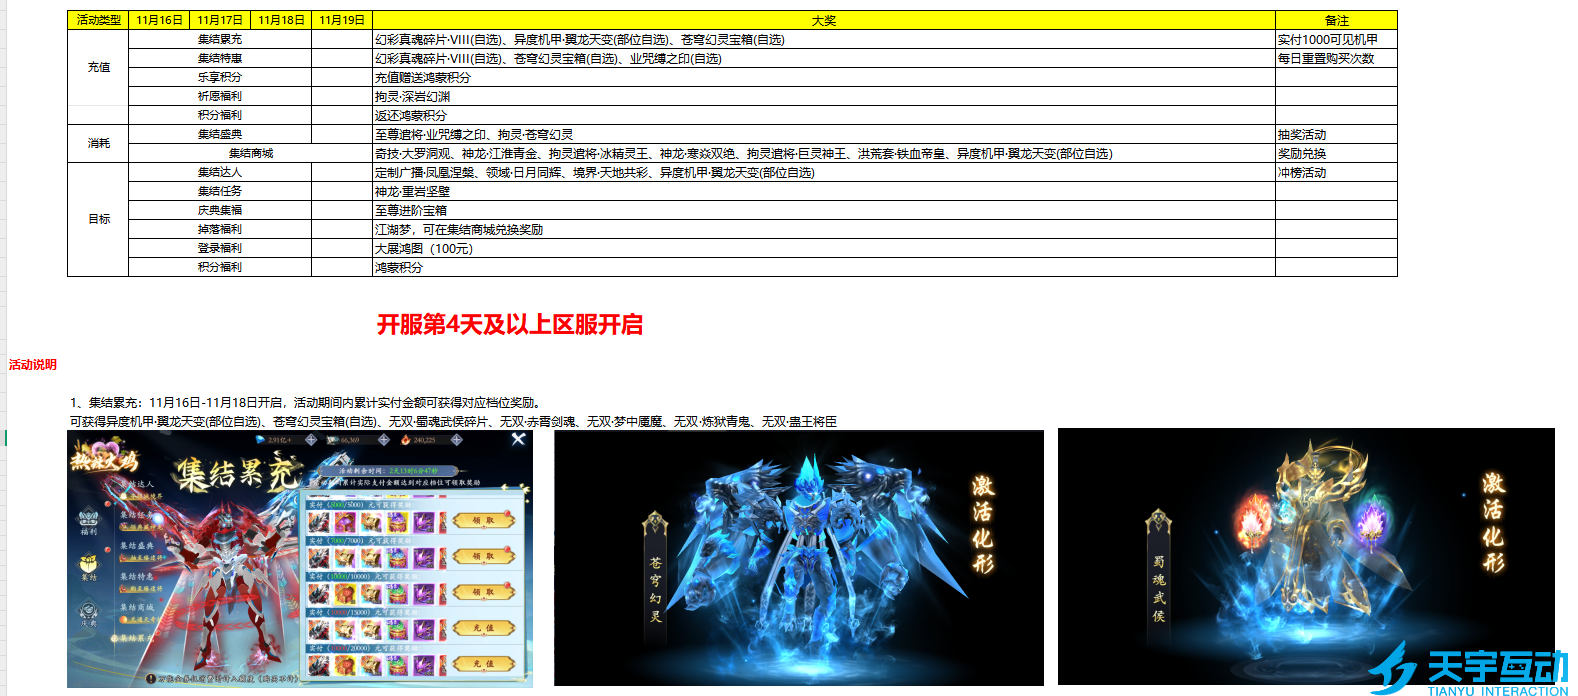Open the 集结商城 tab

click(137, 608)
